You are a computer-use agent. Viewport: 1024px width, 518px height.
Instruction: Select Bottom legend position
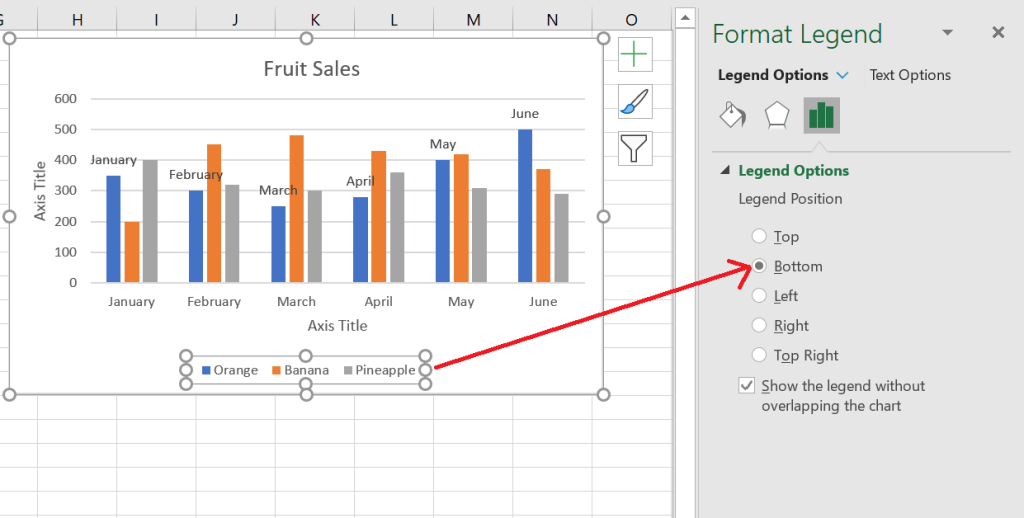coord(759,266)
